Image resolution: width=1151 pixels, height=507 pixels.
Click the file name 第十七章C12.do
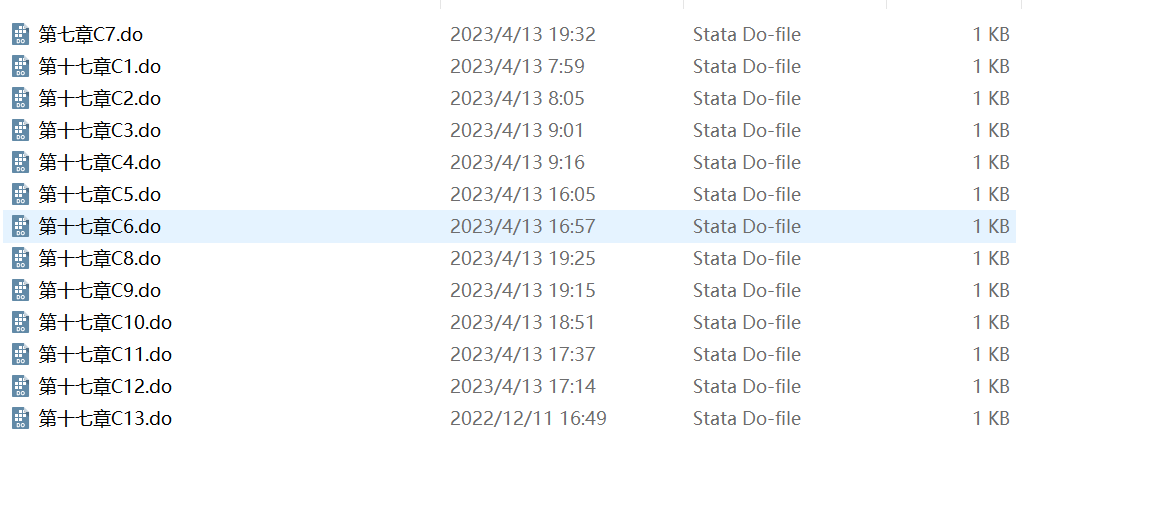coord(105,387)
